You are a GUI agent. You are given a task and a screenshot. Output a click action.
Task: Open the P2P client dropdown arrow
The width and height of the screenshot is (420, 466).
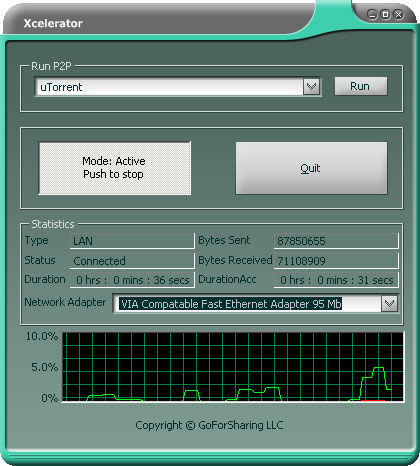311,87
